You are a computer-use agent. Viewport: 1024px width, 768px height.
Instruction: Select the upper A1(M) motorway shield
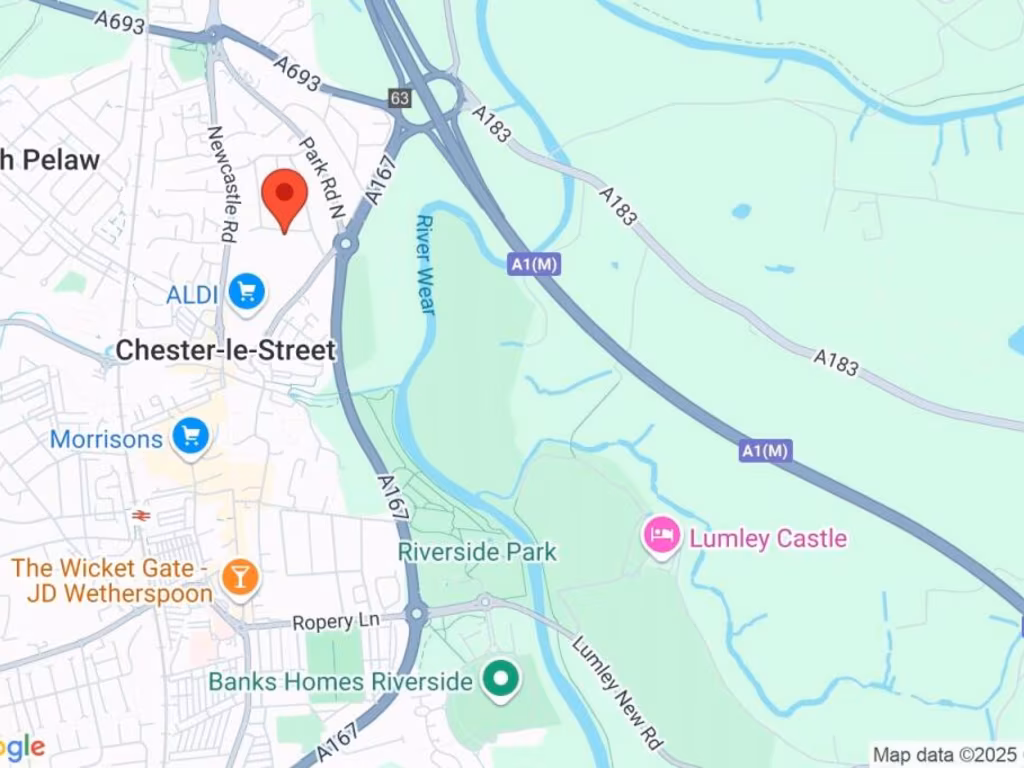[x=534, y=264]
